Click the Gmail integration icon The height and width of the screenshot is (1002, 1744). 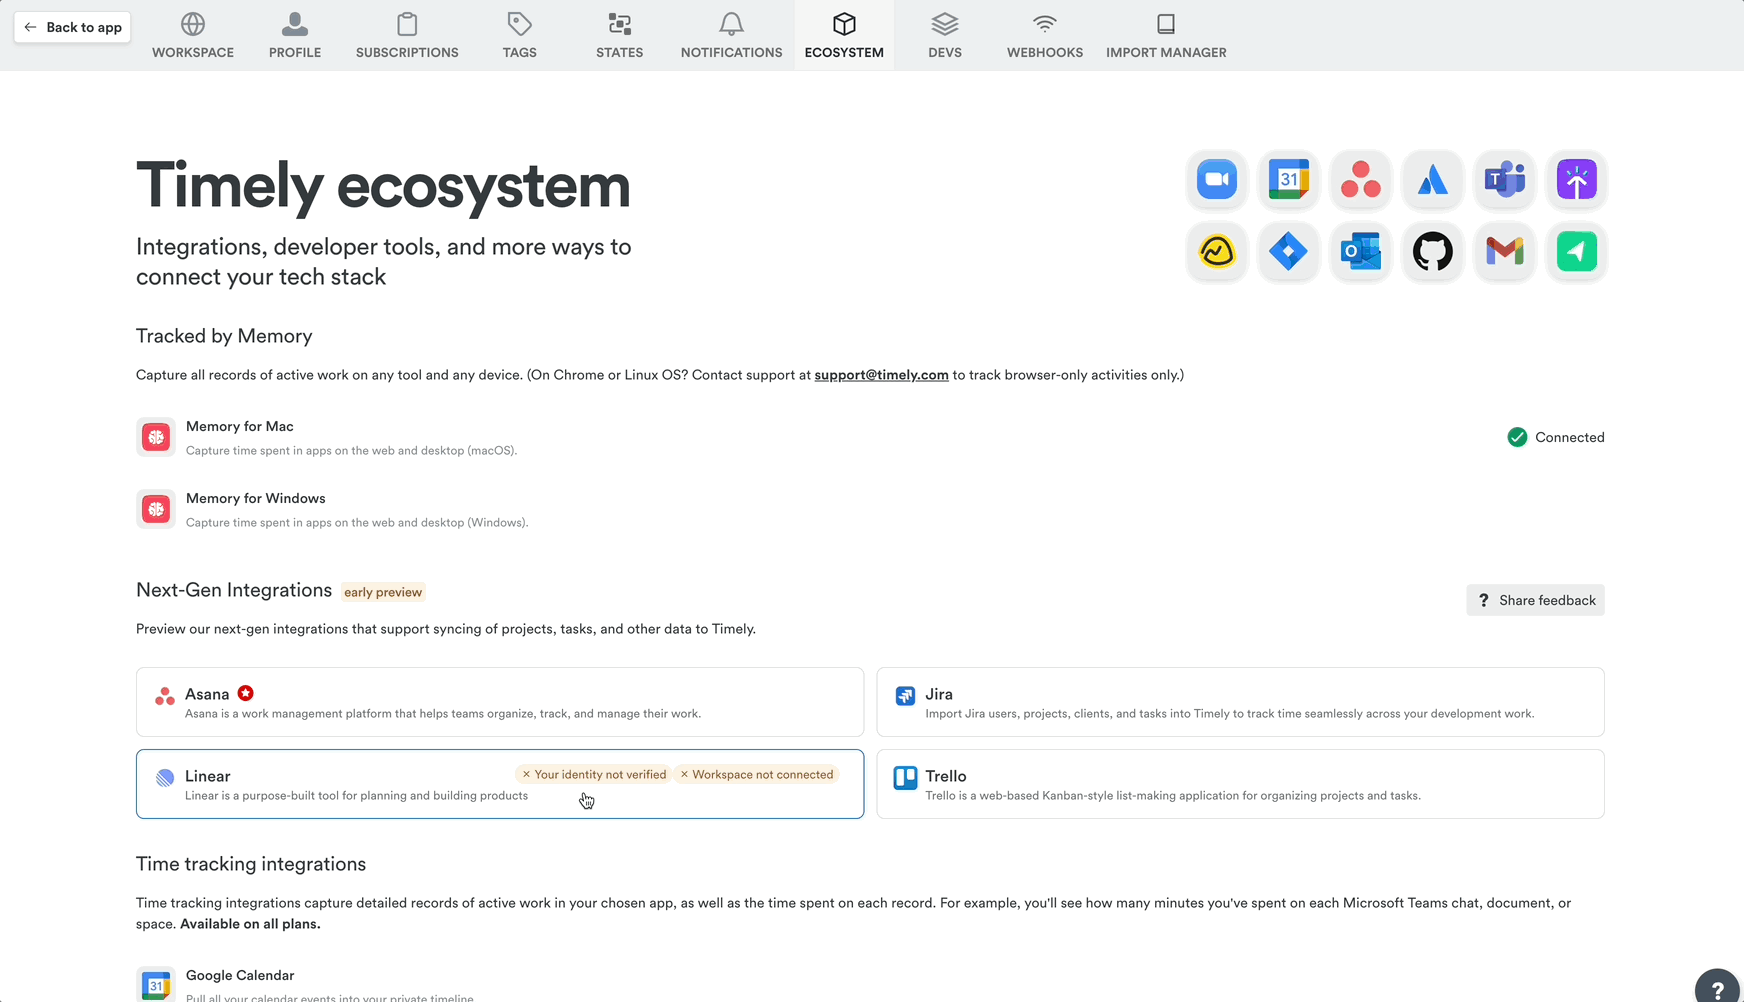tap(1505, 252)
